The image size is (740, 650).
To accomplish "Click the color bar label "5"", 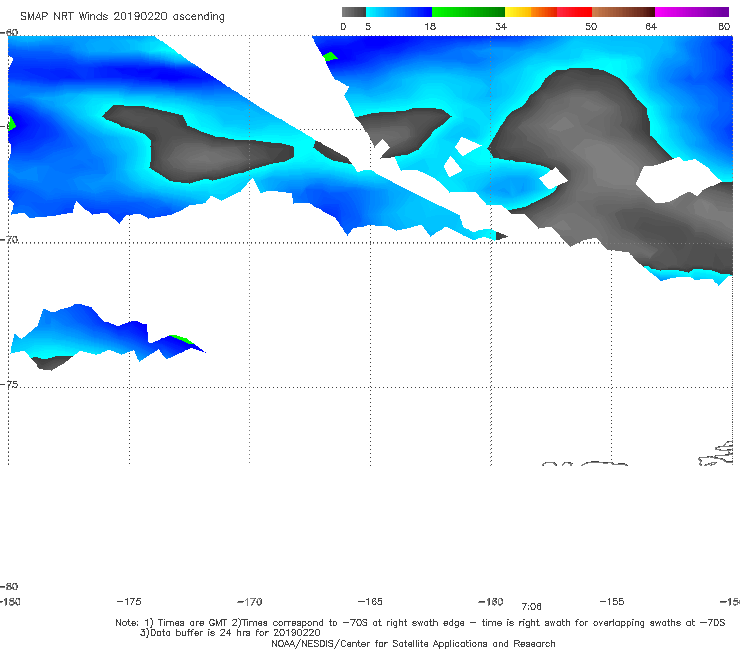I will 368,27.
